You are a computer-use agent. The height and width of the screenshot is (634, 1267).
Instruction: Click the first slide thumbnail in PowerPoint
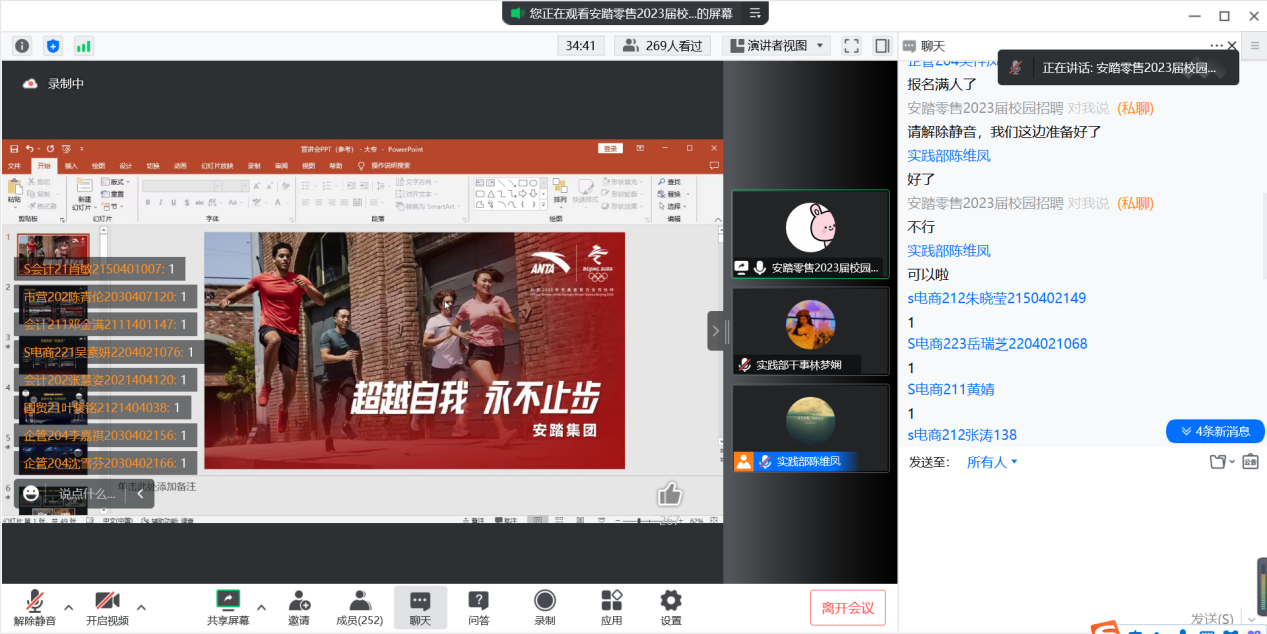[53, 253]
